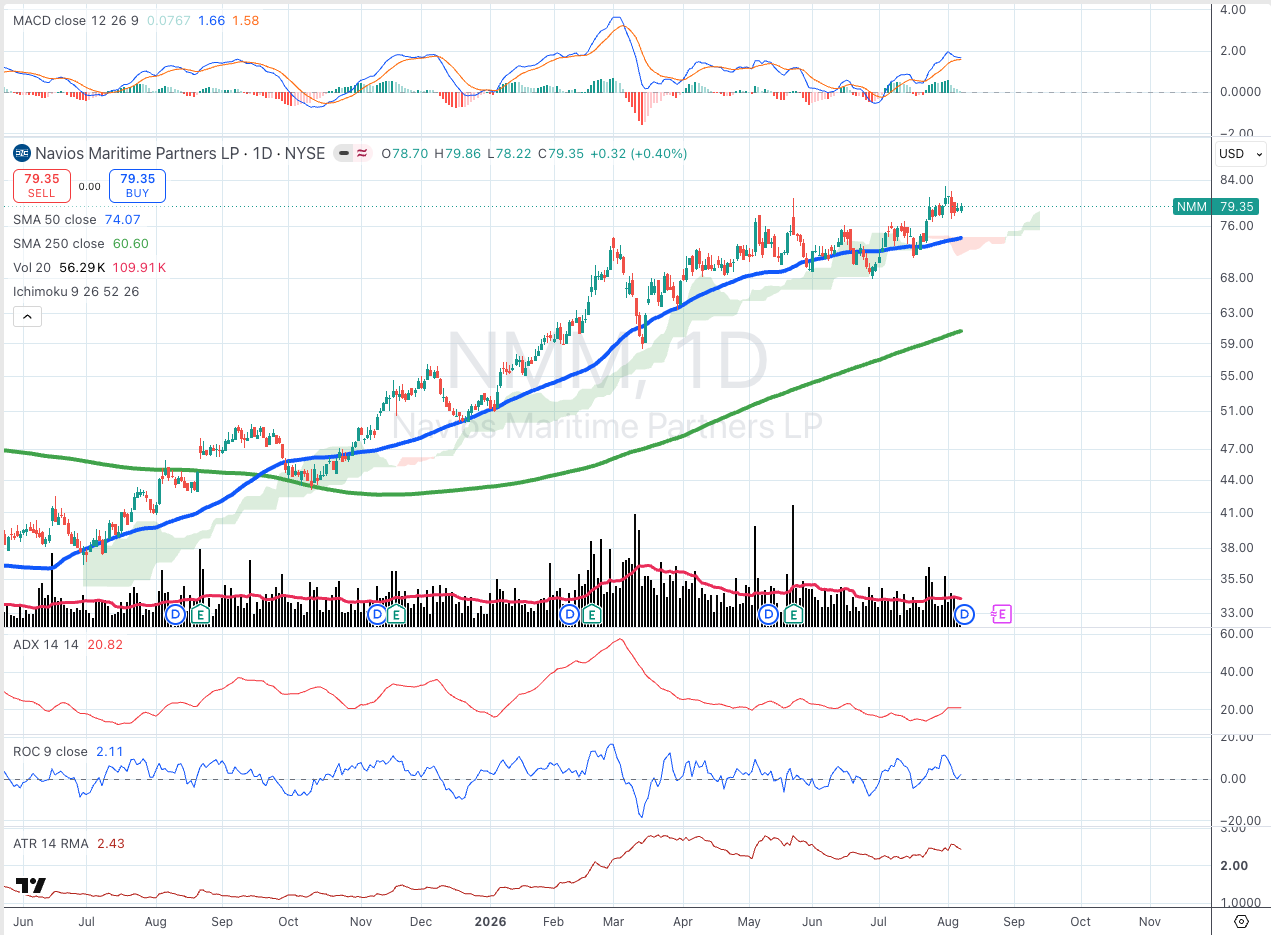Screen dimensions: 1271x935
Task: Click the red SELL 79.35 button
Action: (41, 186)
